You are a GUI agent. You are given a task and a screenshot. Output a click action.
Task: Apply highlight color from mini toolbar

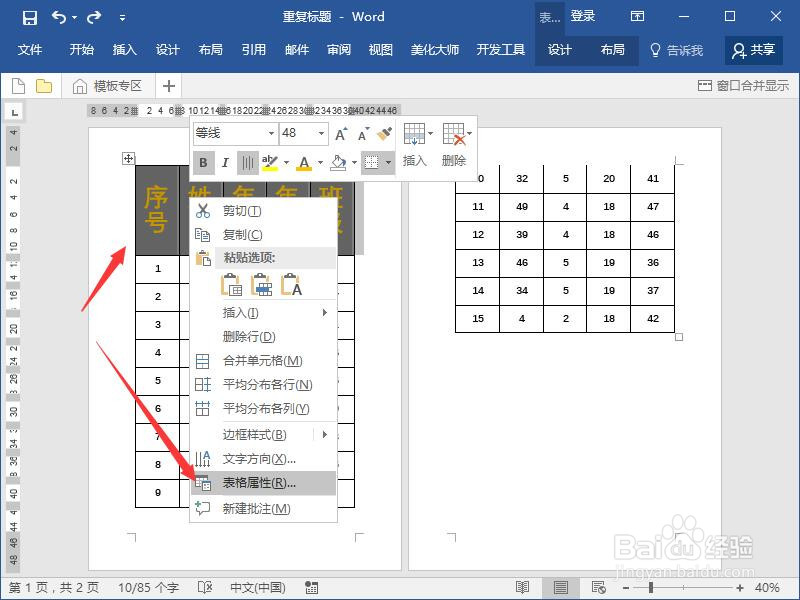tap(270, 162)
